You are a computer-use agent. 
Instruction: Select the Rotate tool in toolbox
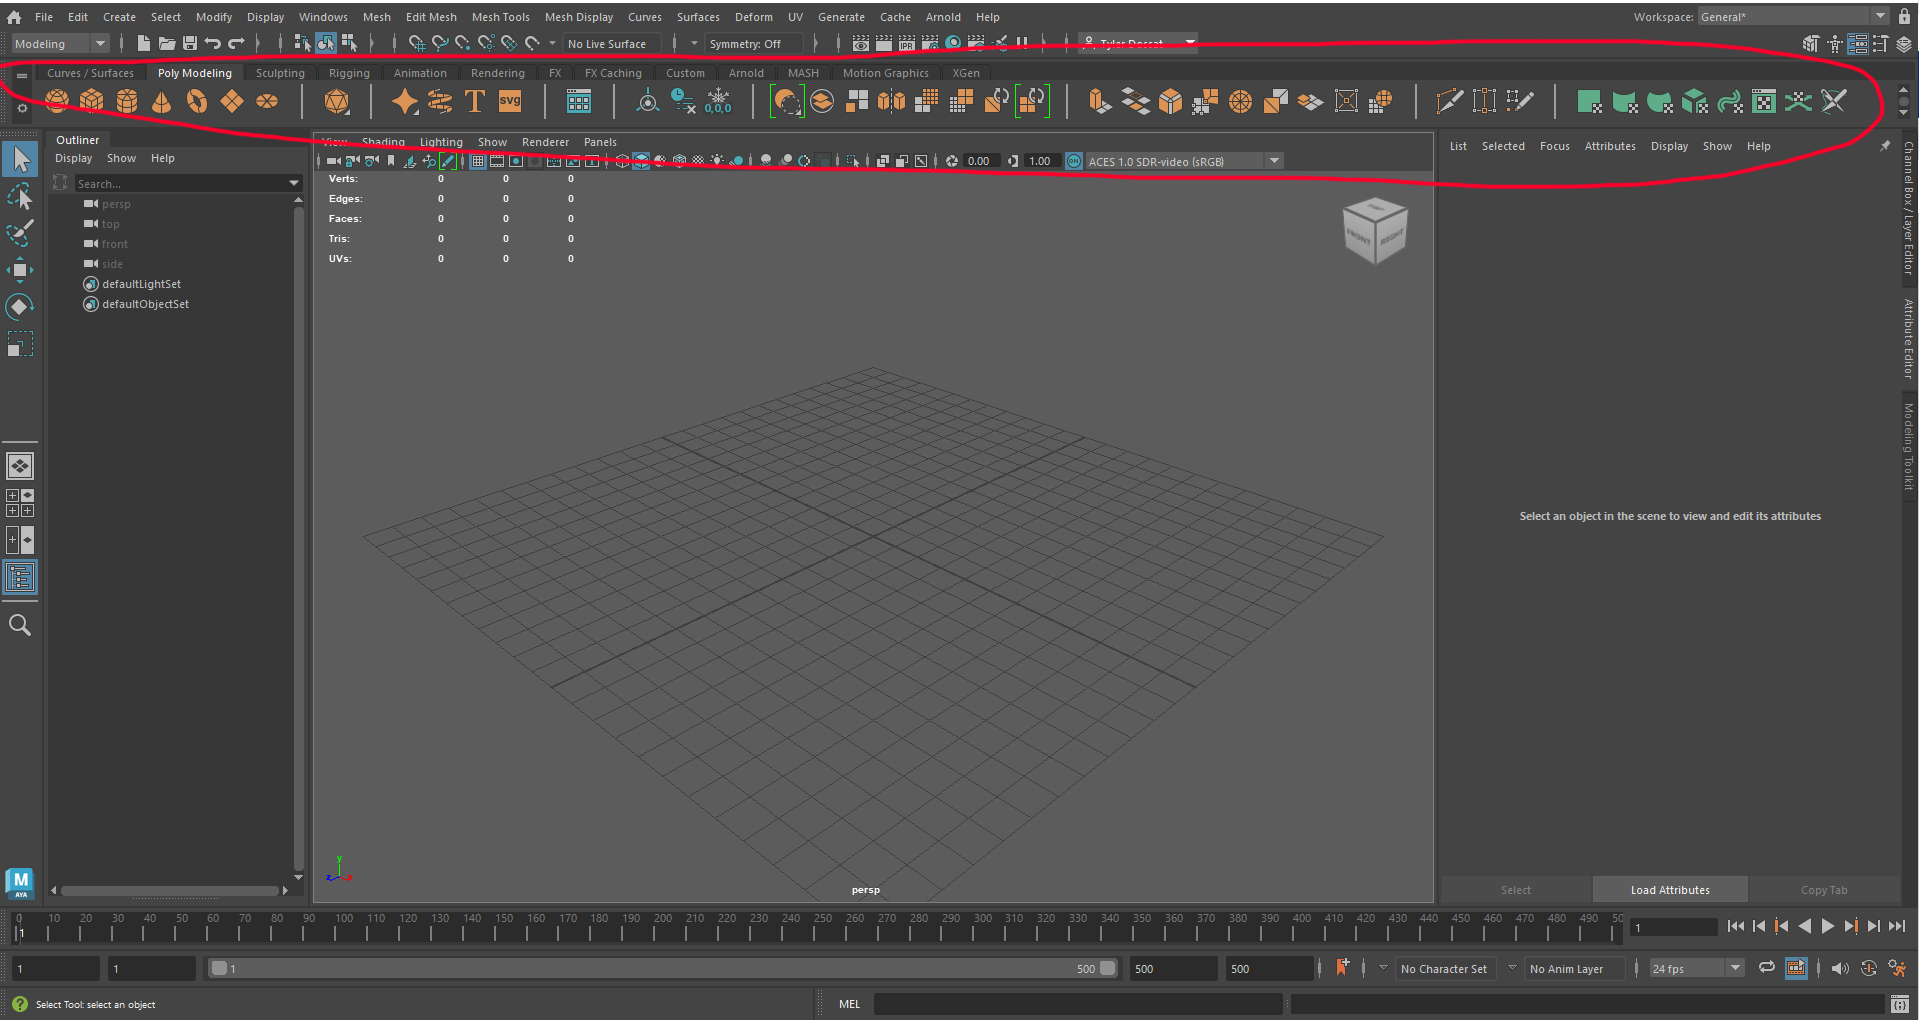tap(20, 306)
